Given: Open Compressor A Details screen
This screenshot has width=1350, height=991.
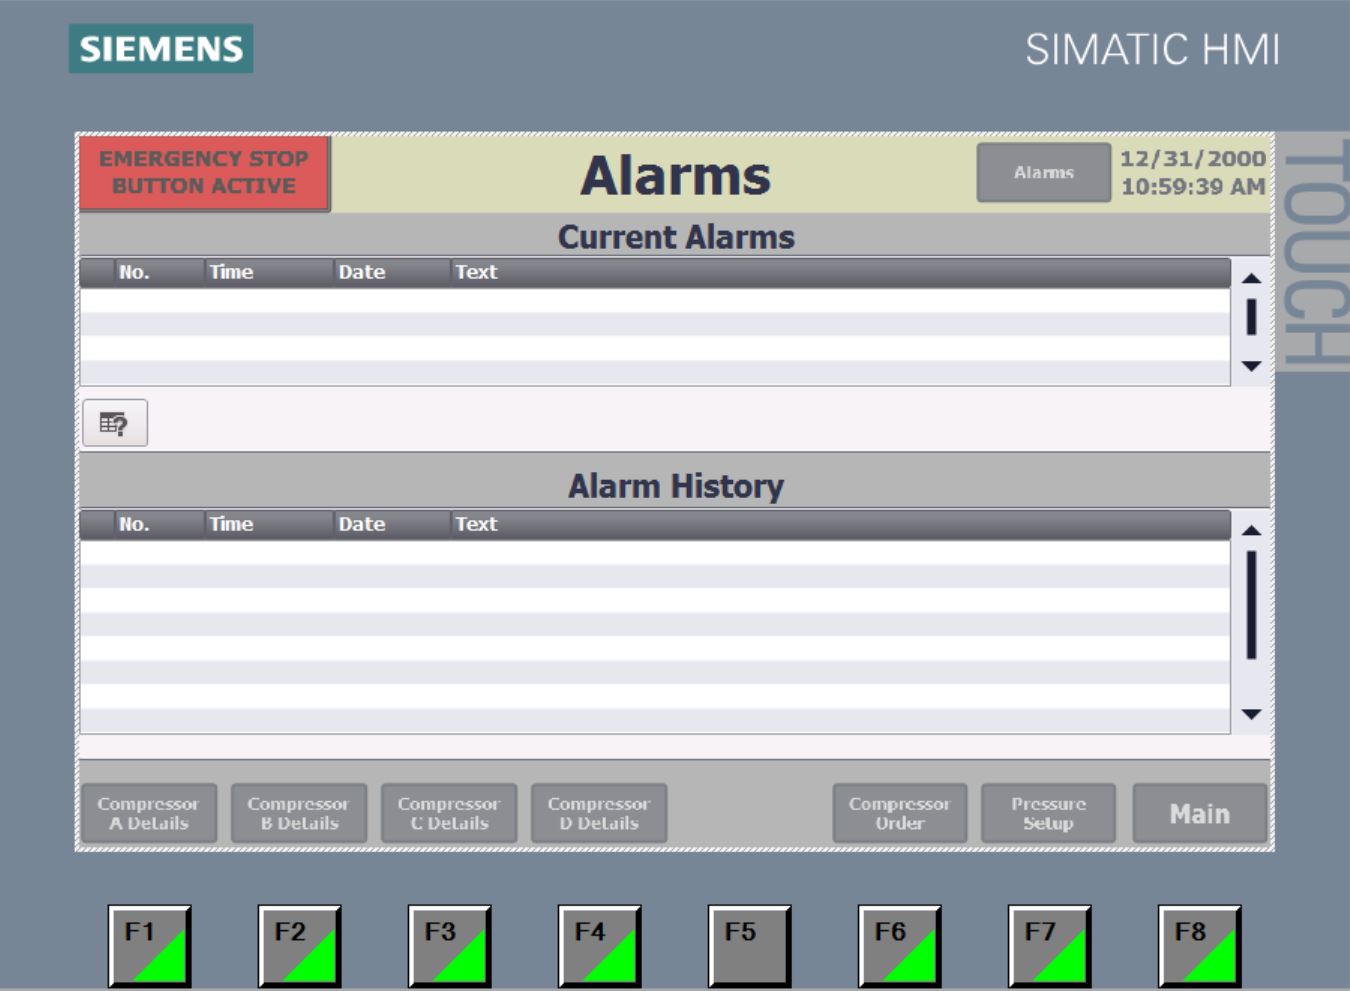Looking at the screenshot, I should pyautogui.click(x=149, y=813).
